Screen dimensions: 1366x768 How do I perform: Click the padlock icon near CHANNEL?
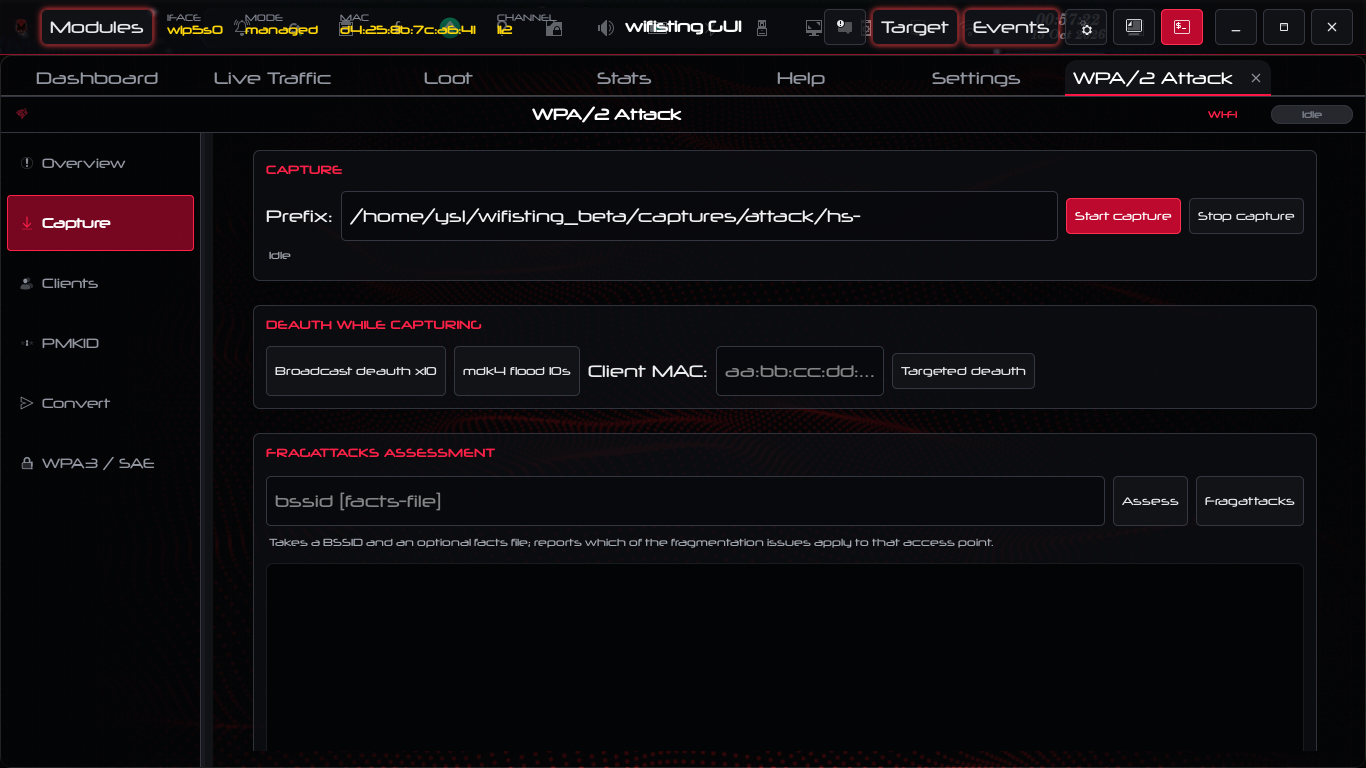pyautogui.click(x=553, y=30)
